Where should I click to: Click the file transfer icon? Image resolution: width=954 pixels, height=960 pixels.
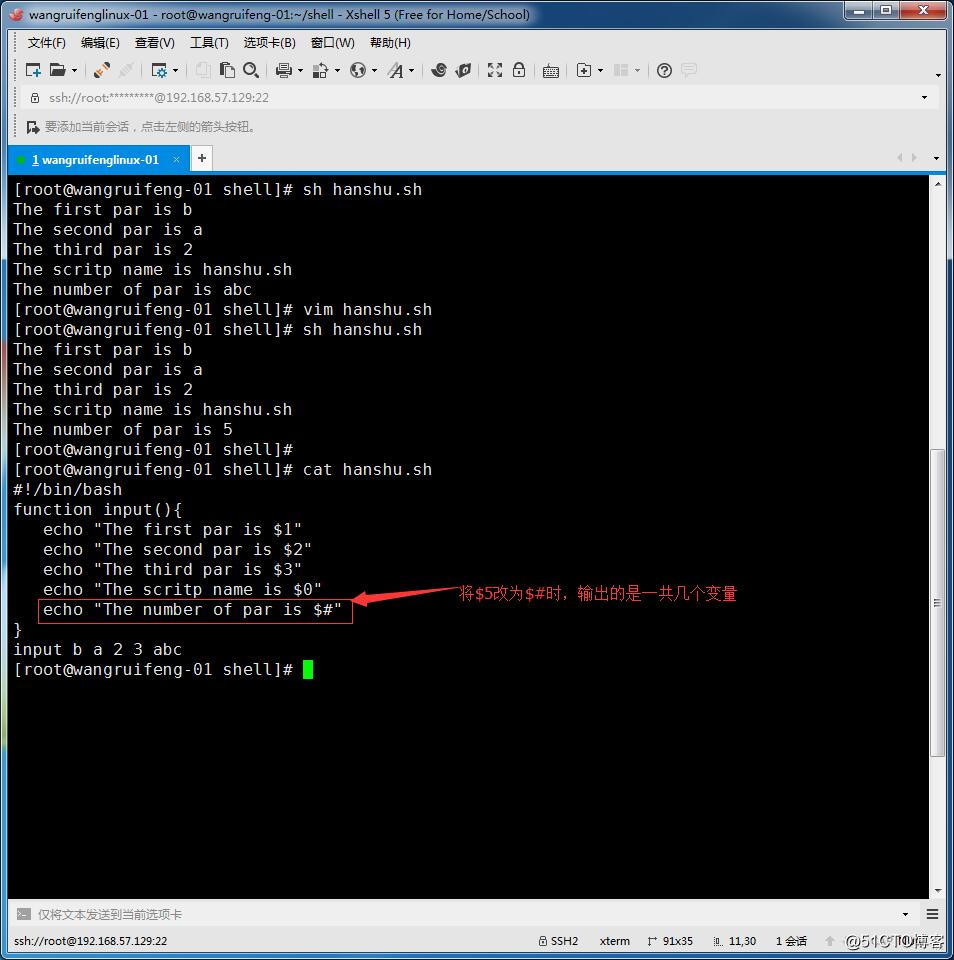[x=320, y=70]
